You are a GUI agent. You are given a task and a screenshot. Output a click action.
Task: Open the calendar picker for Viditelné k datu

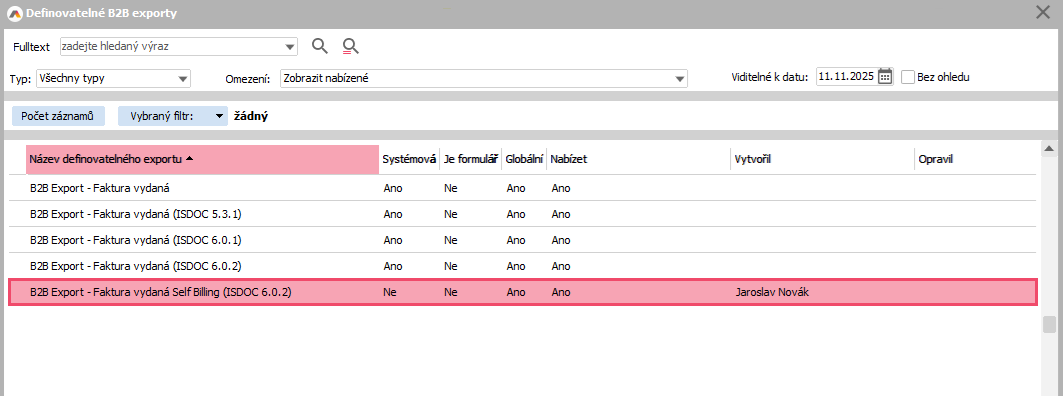pos(885,77)
